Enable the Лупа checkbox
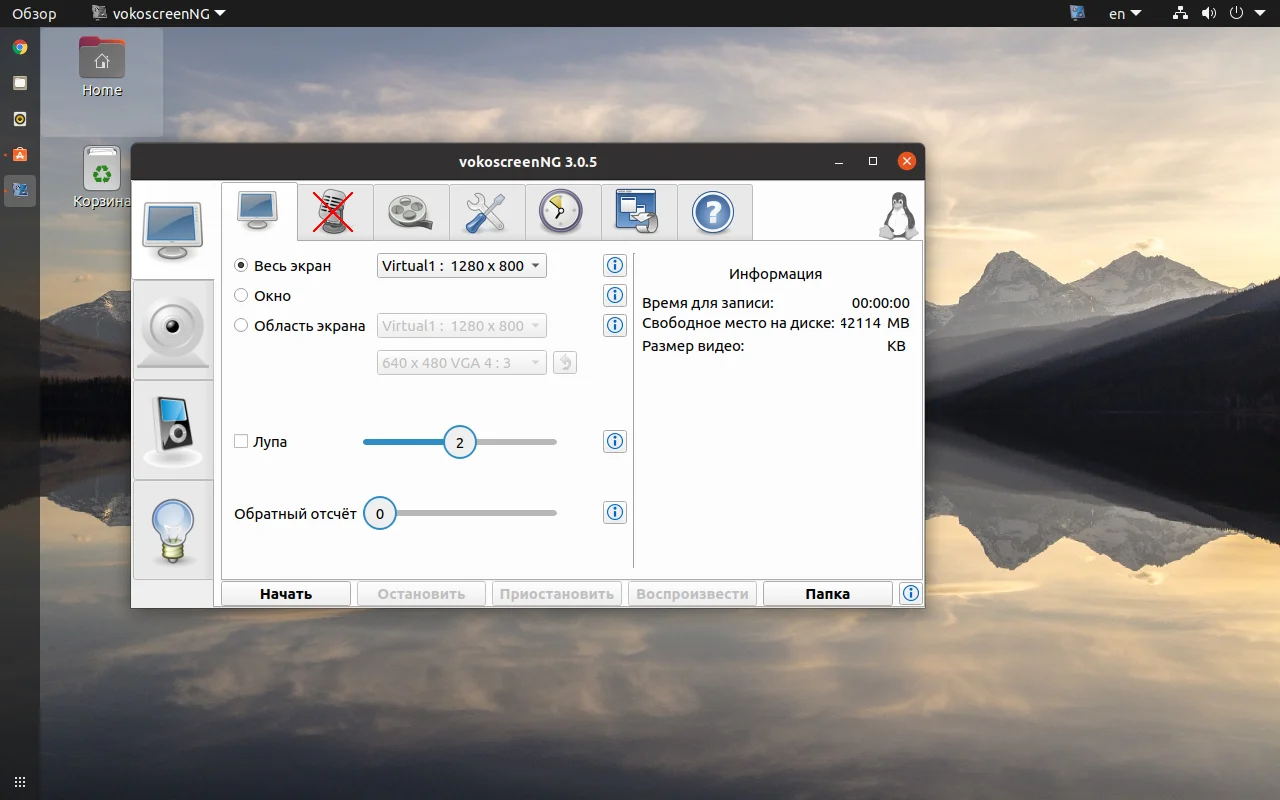The height and width of the screenshot is (800, 1280). click(x=241, y=441)
